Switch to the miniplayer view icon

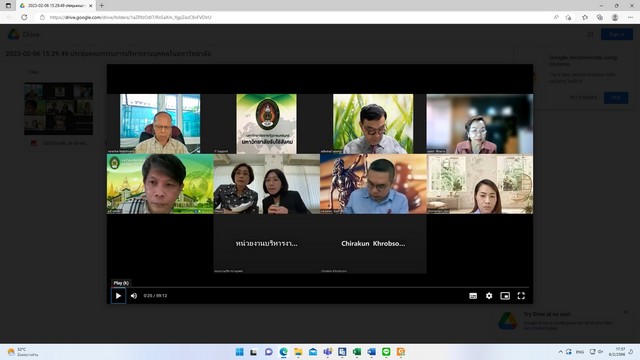[505, 296]
